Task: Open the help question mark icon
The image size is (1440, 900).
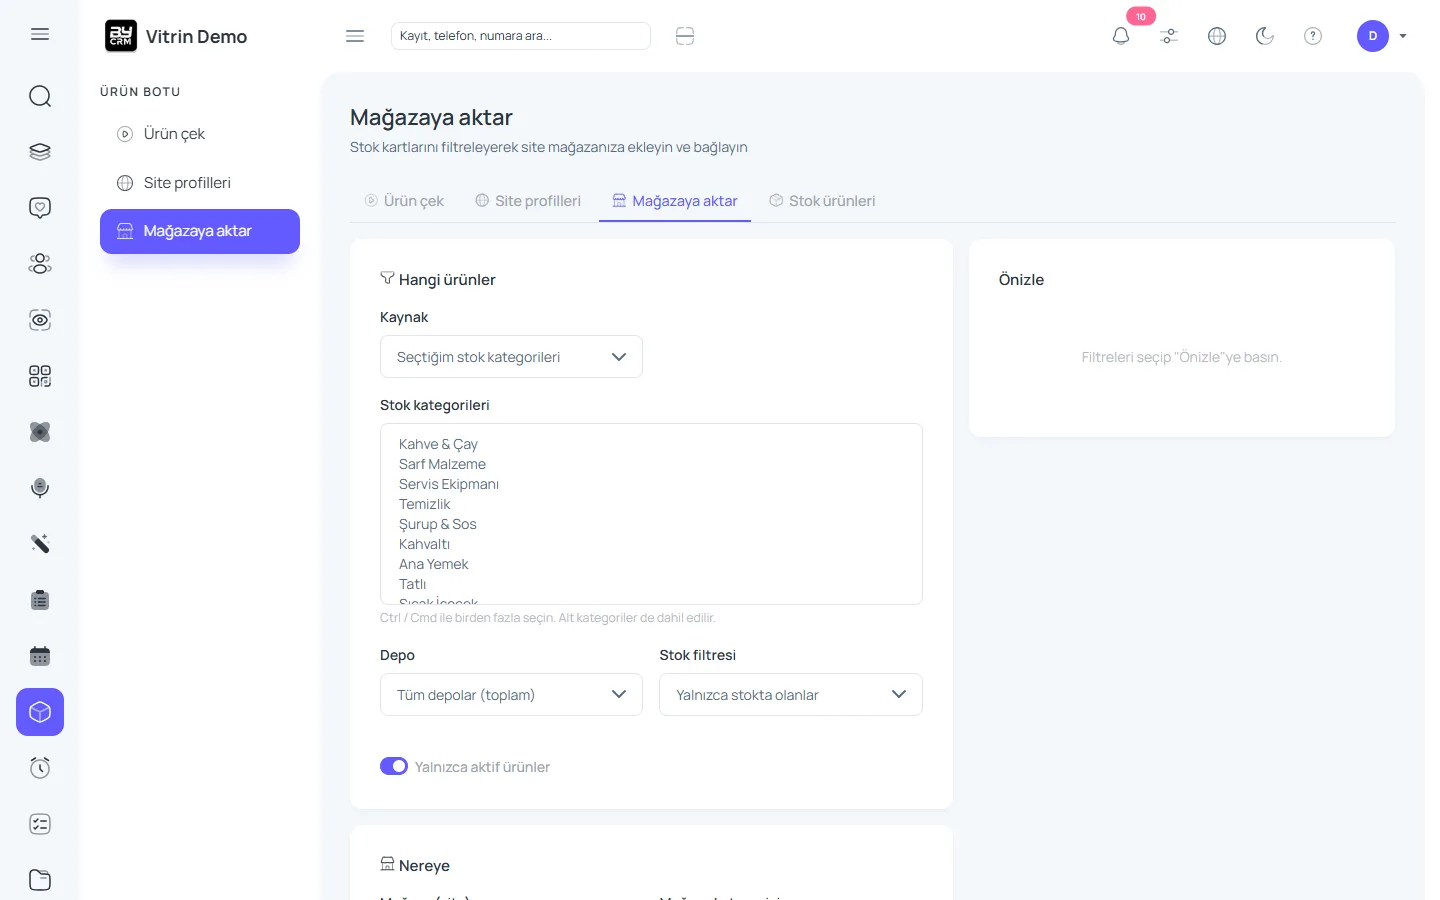Action: [x=1313, y=36]
